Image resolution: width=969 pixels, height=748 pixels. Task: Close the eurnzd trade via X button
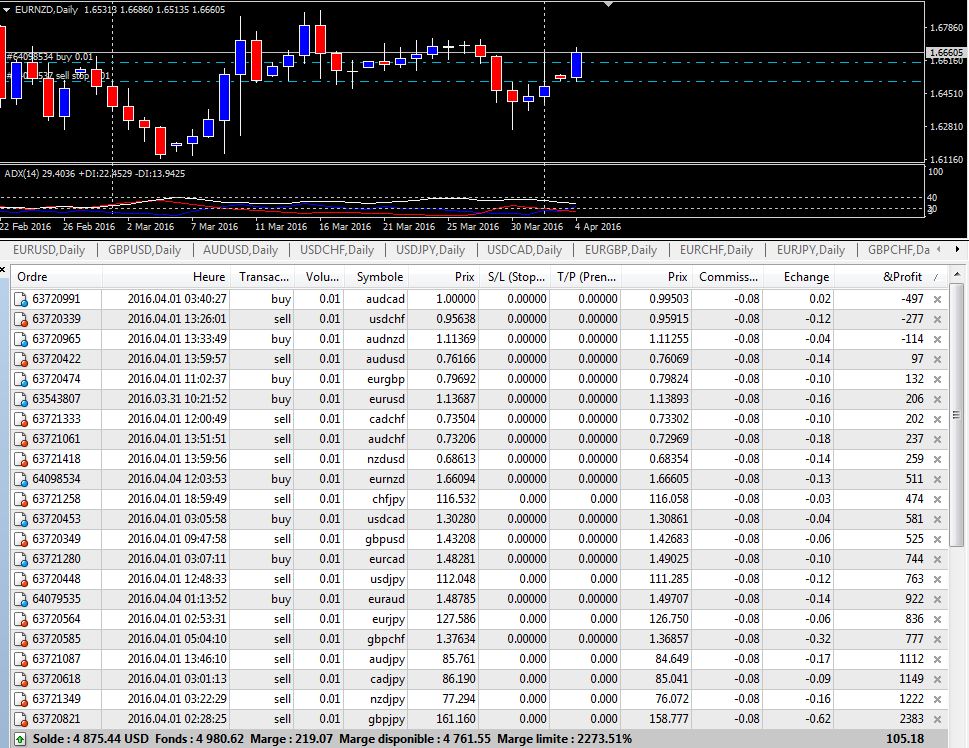937,479
